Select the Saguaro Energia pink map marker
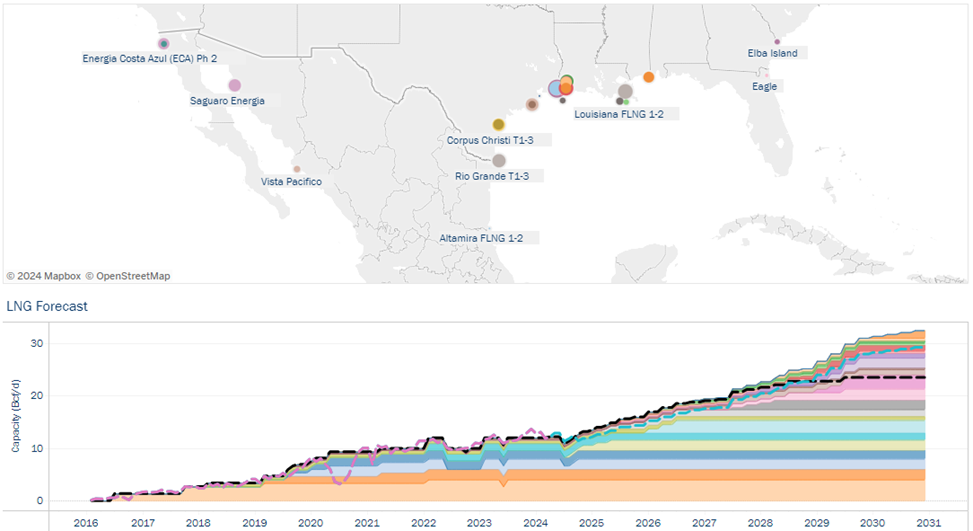Viewport: 973px width, 531px height. point(235,86)
